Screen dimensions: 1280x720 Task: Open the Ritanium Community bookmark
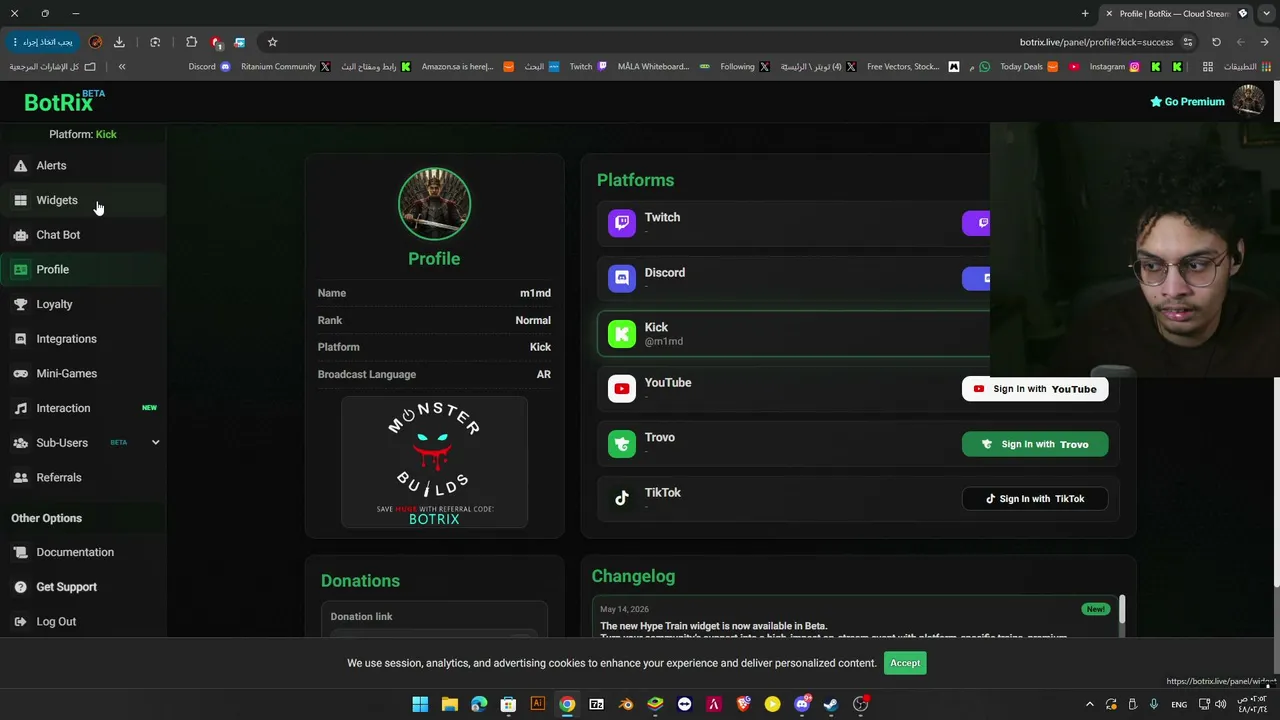[285, 67]
